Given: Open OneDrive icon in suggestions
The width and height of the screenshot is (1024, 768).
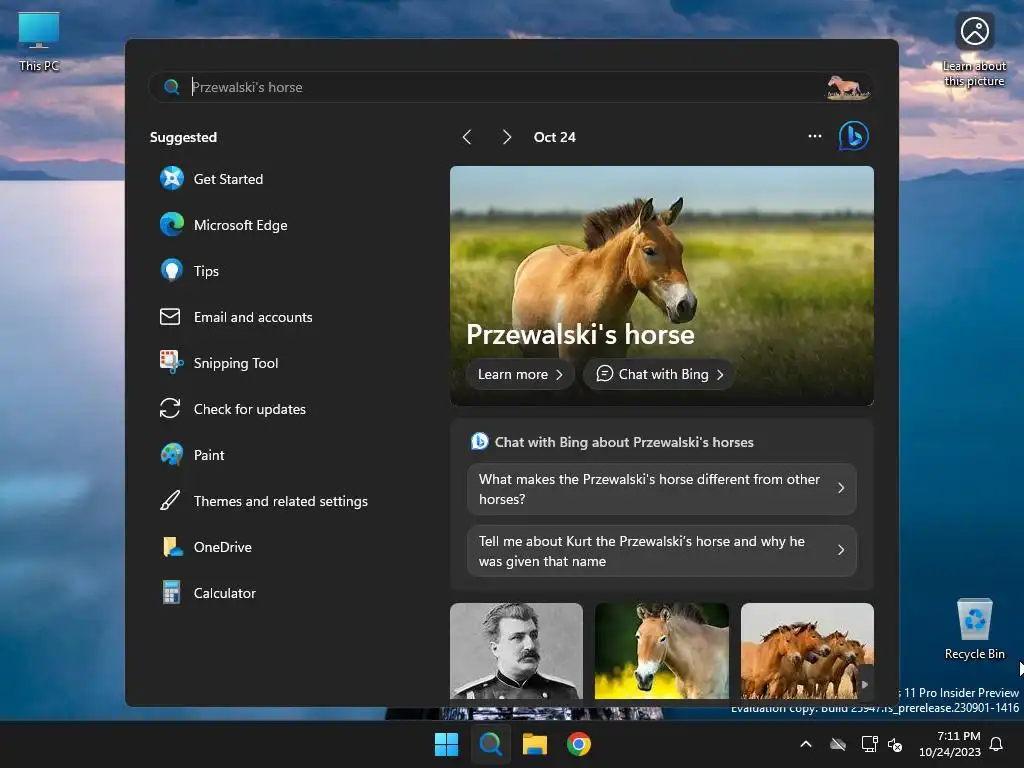Looking at the screenshot, I should click(172, 547).
